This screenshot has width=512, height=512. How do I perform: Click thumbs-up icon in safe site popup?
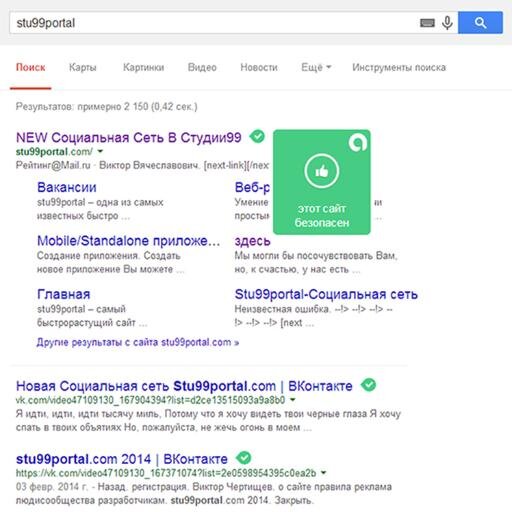tap(322, 171)
